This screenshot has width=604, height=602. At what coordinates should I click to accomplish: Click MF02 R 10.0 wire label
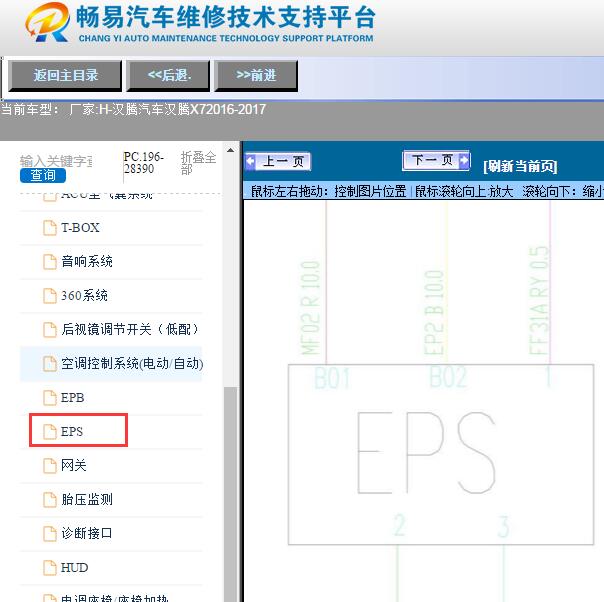[x=310, y=307]
